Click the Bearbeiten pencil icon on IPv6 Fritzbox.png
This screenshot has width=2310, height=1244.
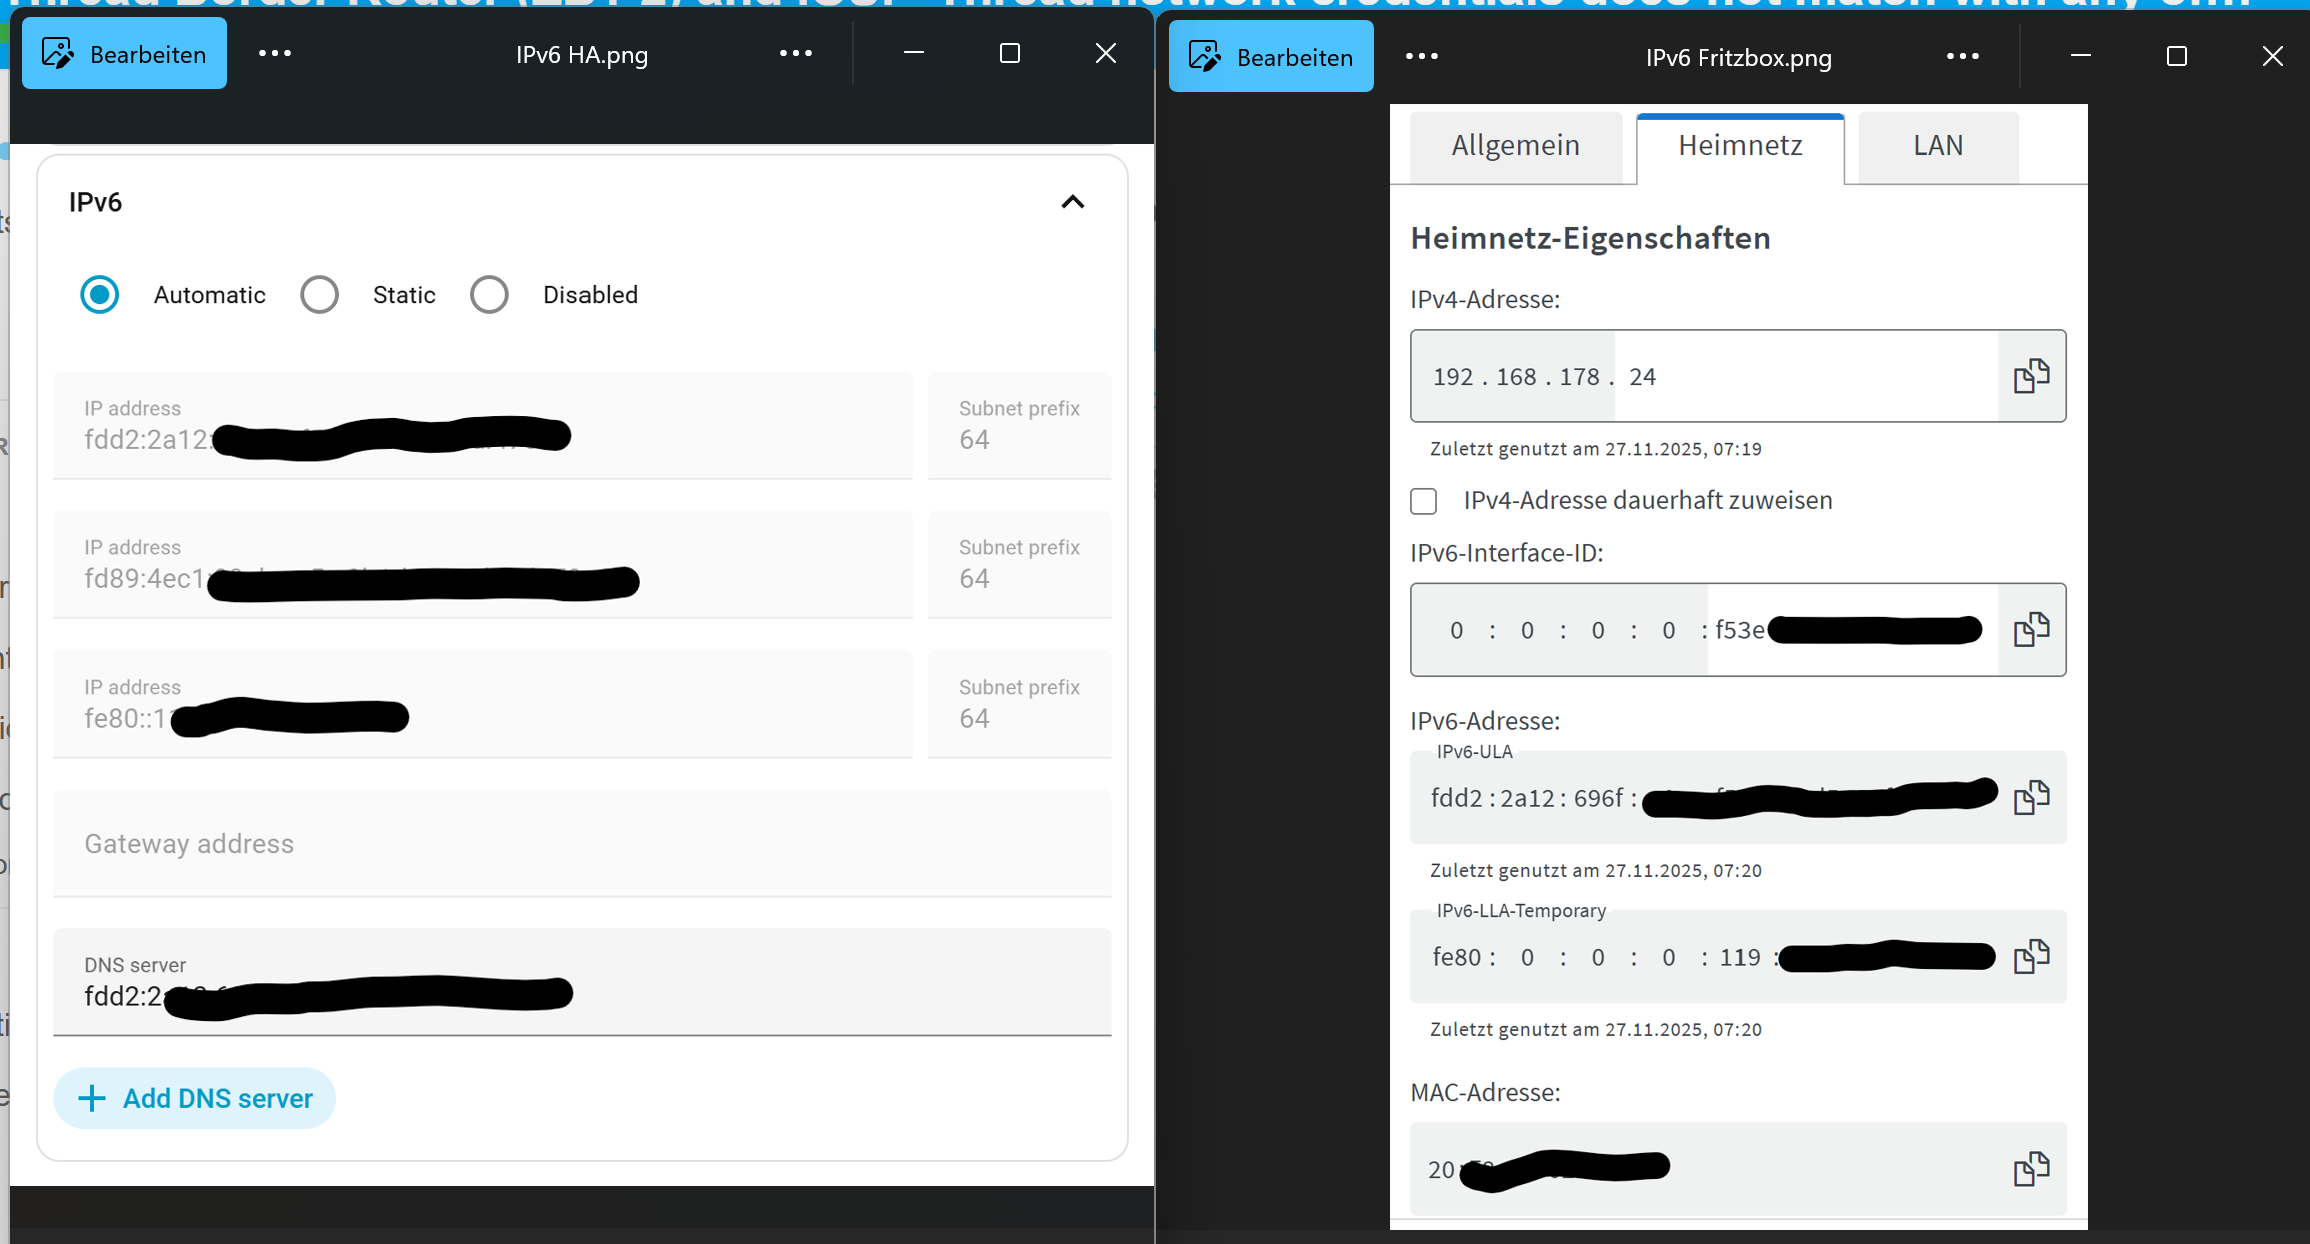pyautogui.click(x=1204, y=56)
